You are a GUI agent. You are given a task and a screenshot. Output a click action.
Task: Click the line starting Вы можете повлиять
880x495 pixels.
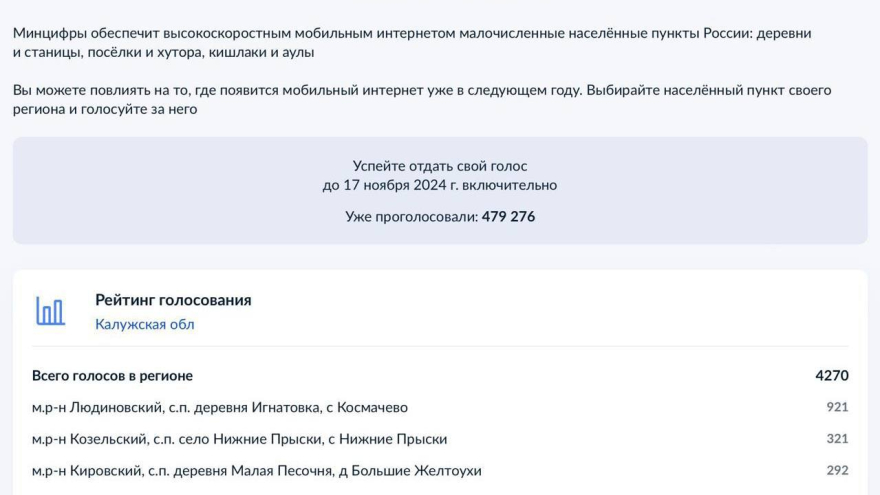click(422, 90)
